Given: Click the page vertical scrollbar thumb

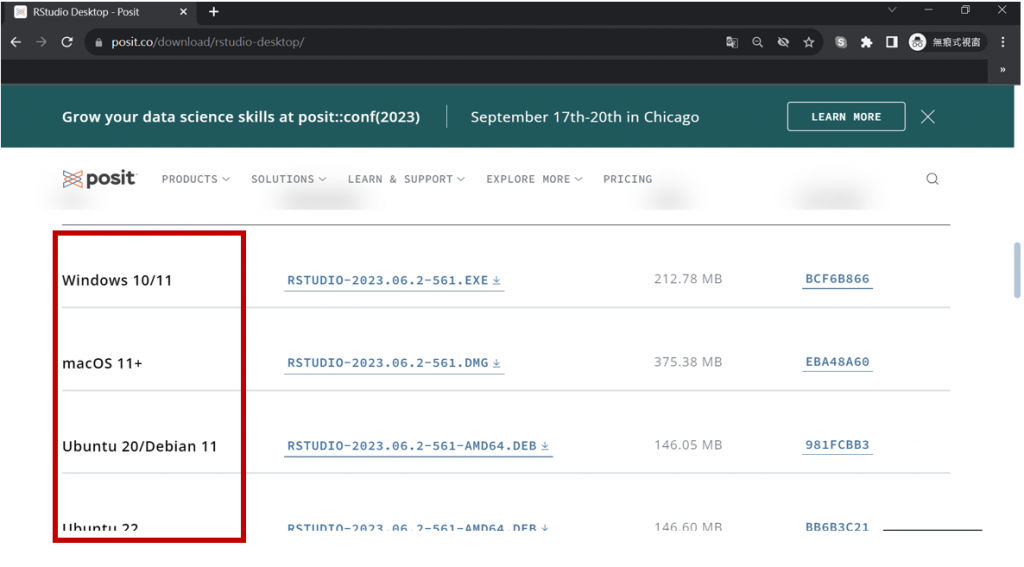Looking at the screenshot, I should [x=1017, y=270].
